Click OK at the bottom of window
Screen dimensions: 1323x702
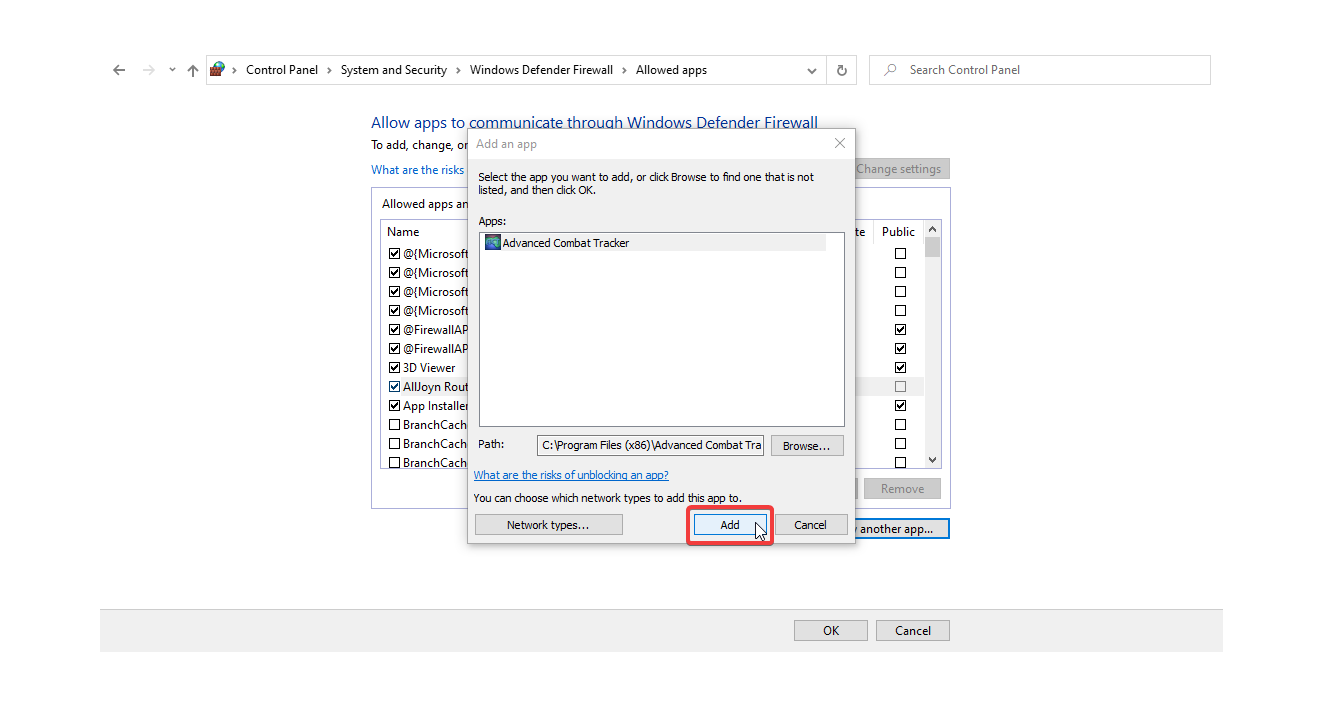point(831,631)
